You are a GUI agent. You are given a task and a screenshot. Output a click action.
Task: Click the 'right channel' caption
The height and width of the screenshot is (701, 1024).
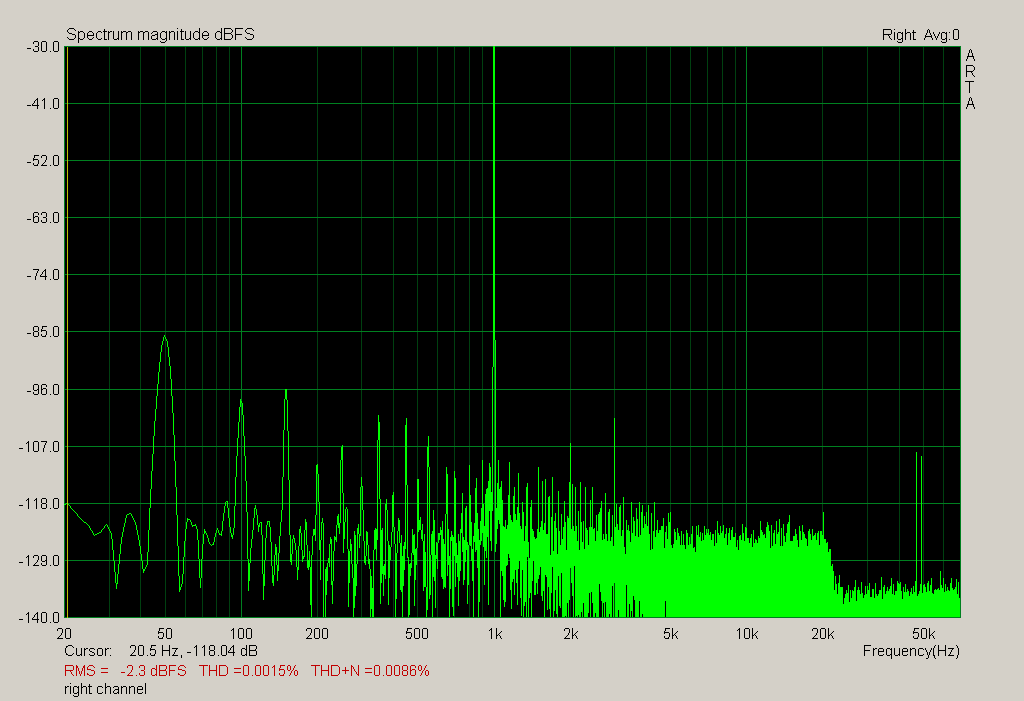pyautogui.click(x=105, y=689)
